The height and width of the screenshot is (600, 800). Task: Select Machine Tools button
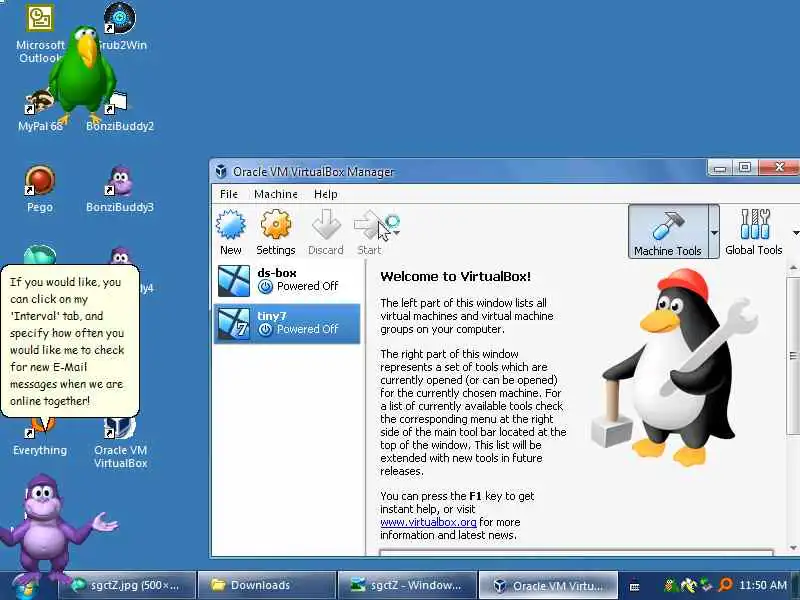pos(668,232)
